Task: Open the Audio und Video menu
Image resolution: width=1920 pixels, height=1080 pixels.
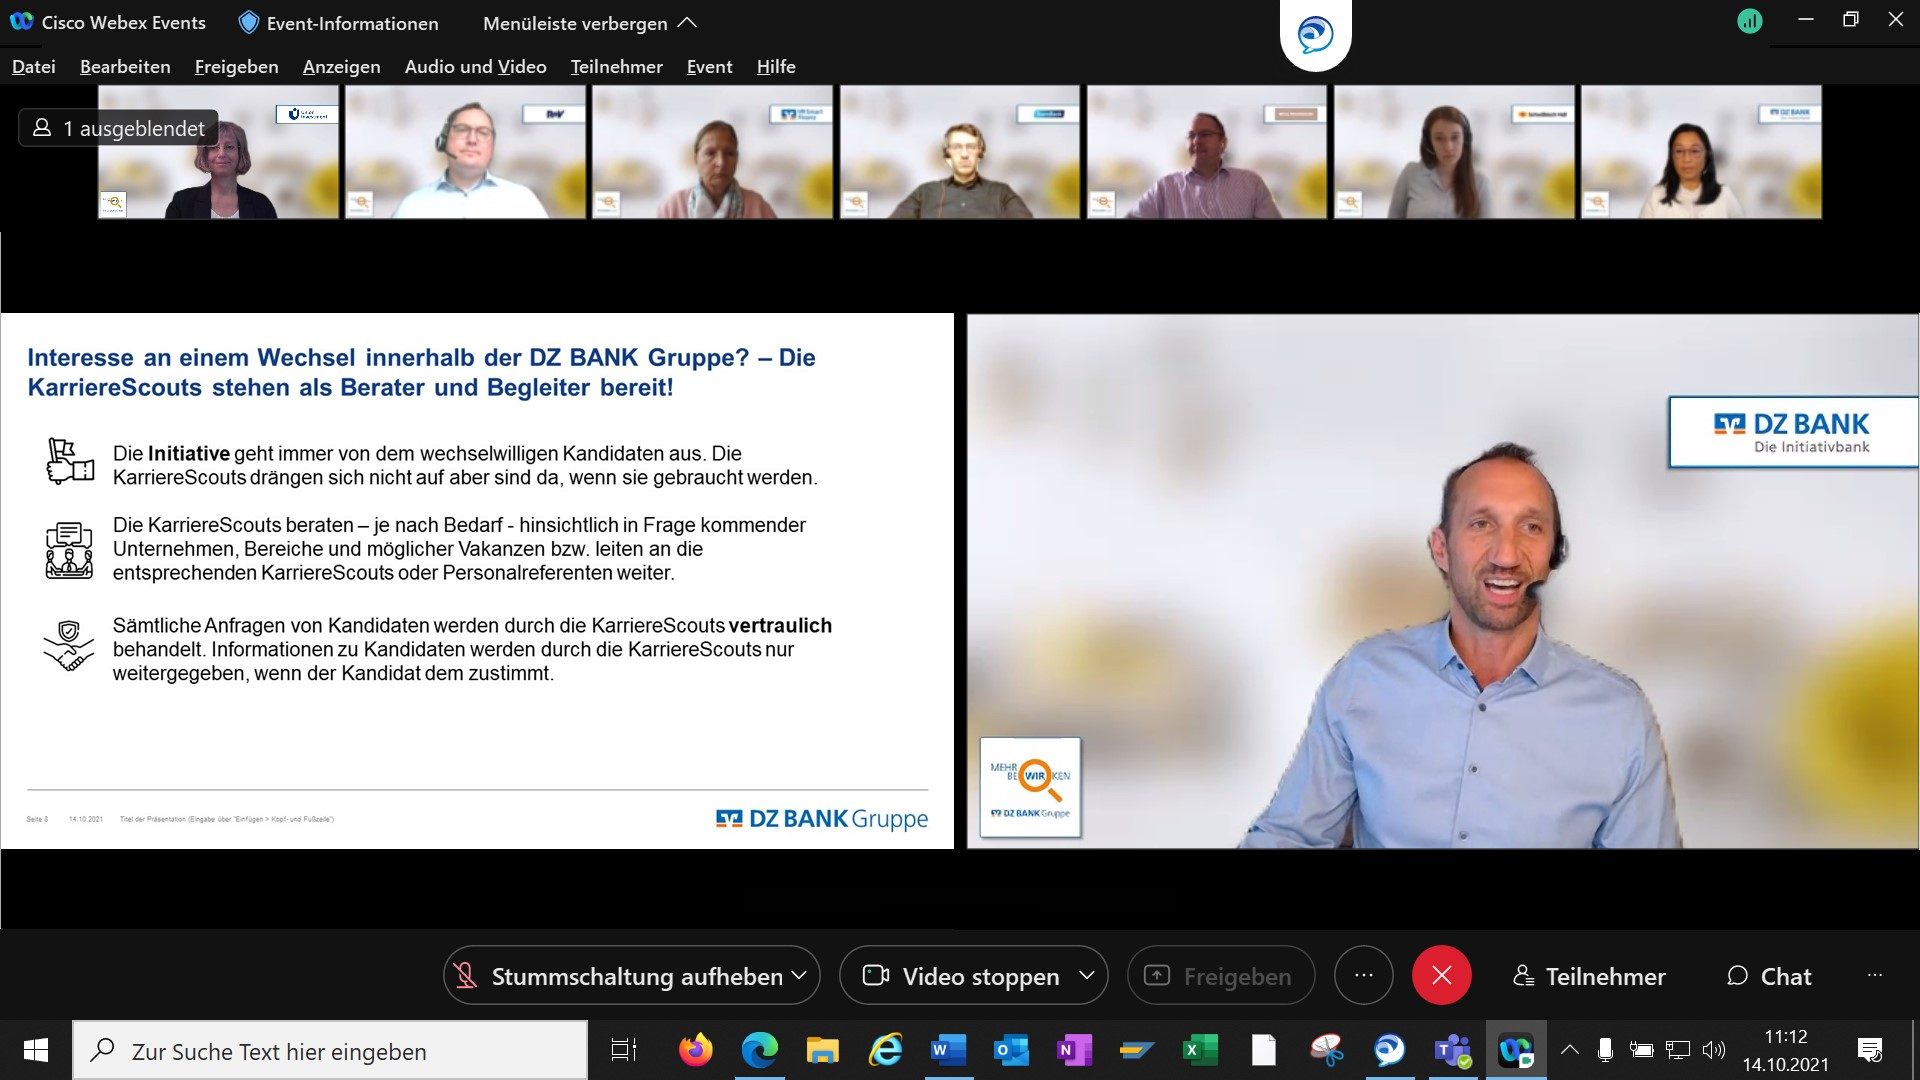Action: [x=475, y=66]
